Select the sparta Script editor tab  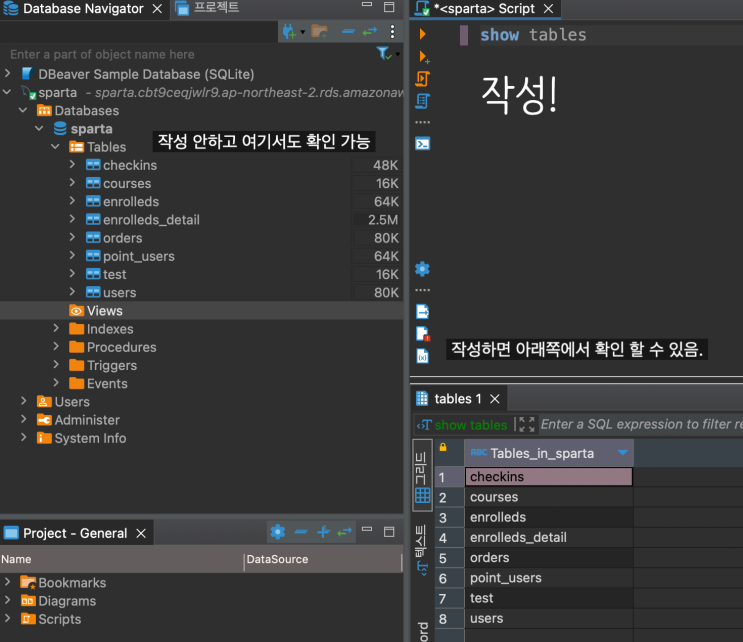[x=484, y=9]
